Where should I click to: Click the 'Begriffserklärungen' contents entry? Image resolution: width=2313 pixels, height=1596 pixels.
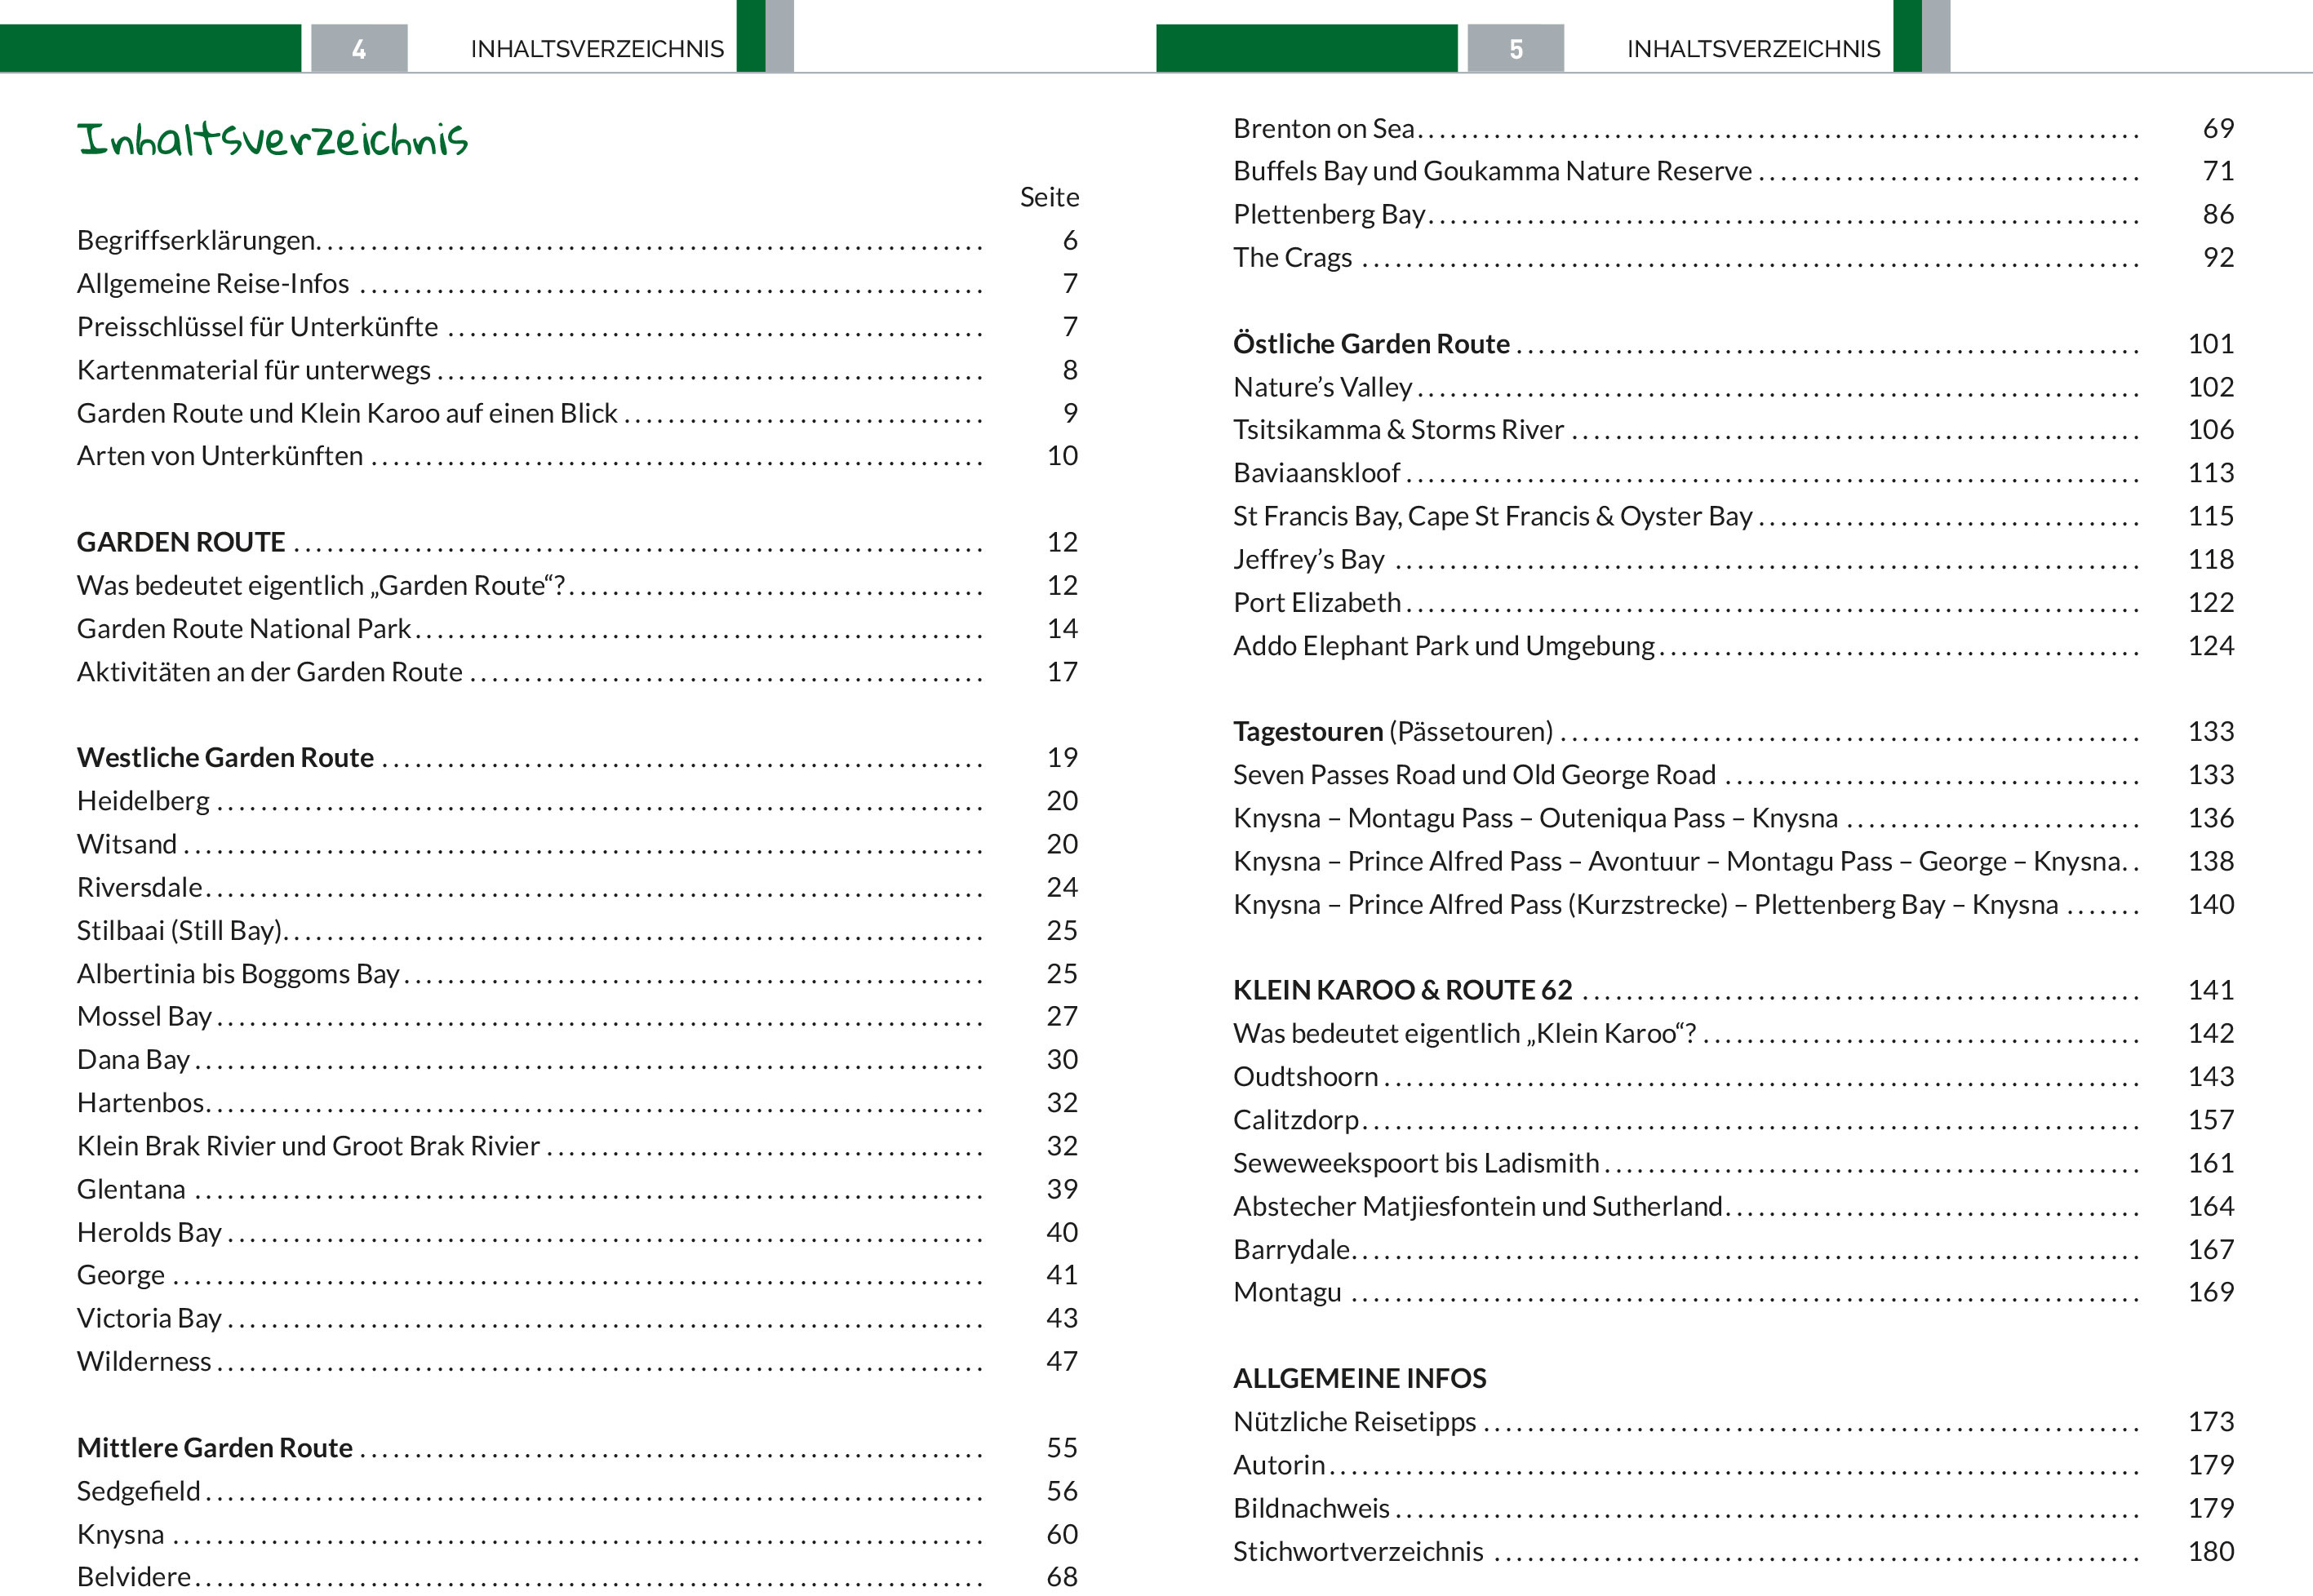[196, 241]
